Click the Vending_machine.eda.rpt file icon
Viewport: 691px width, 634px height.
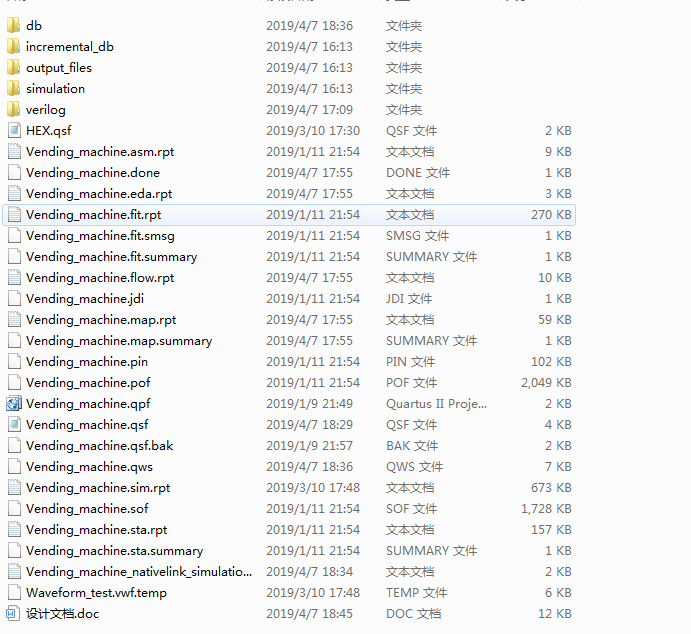pos(14,193)
